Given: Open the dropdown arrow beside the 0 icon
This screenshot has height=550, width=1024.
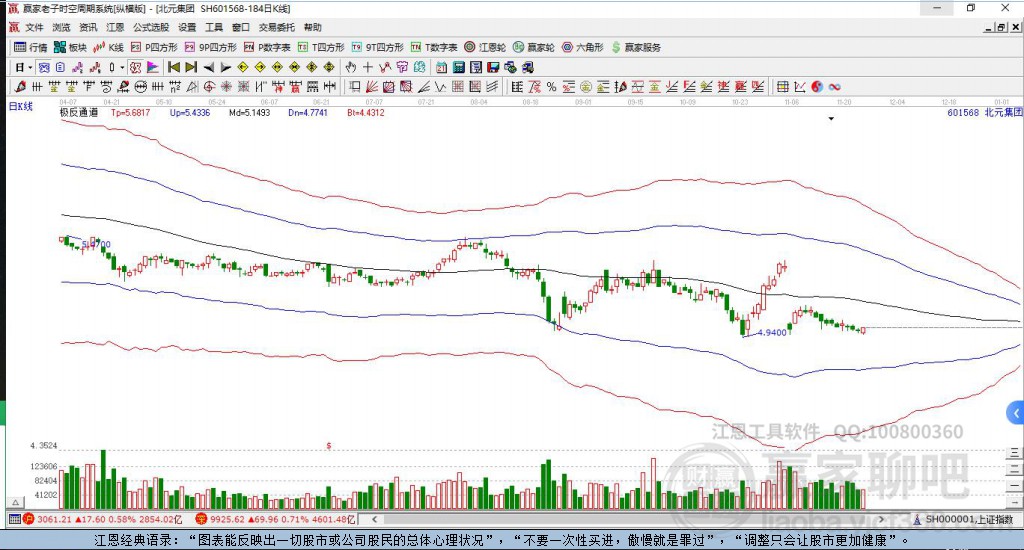Looking at the screenshot, I should coord(122,67).
